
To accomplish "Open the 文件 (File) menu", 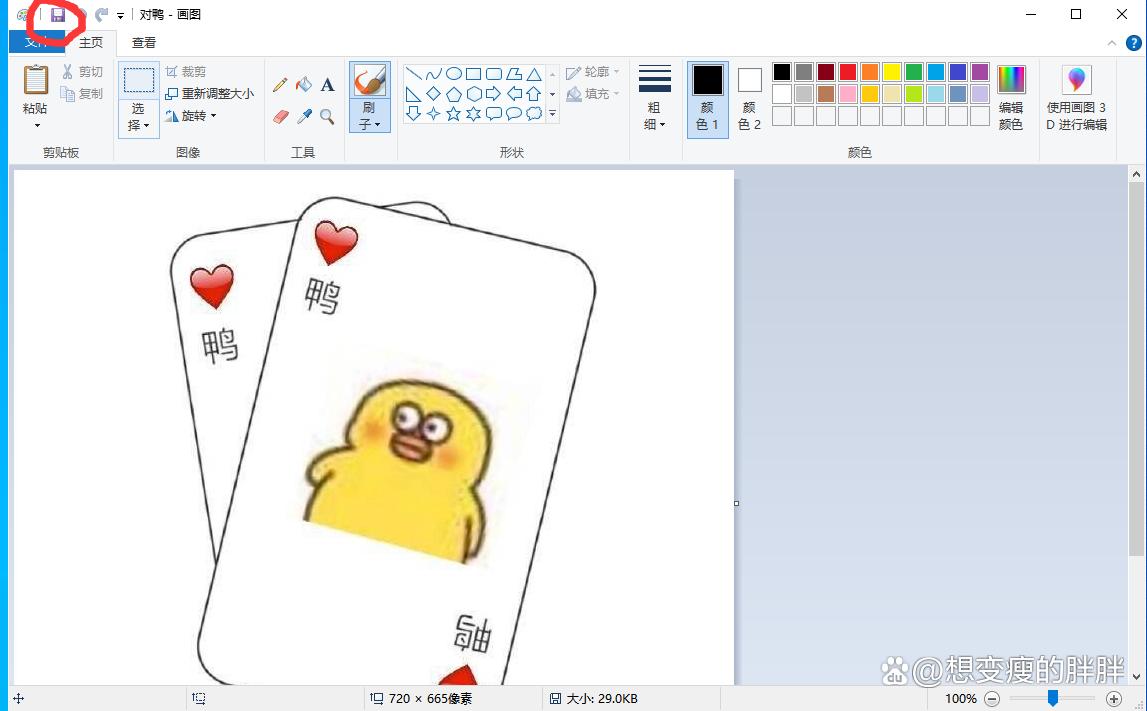I will [x=36, y=42].
